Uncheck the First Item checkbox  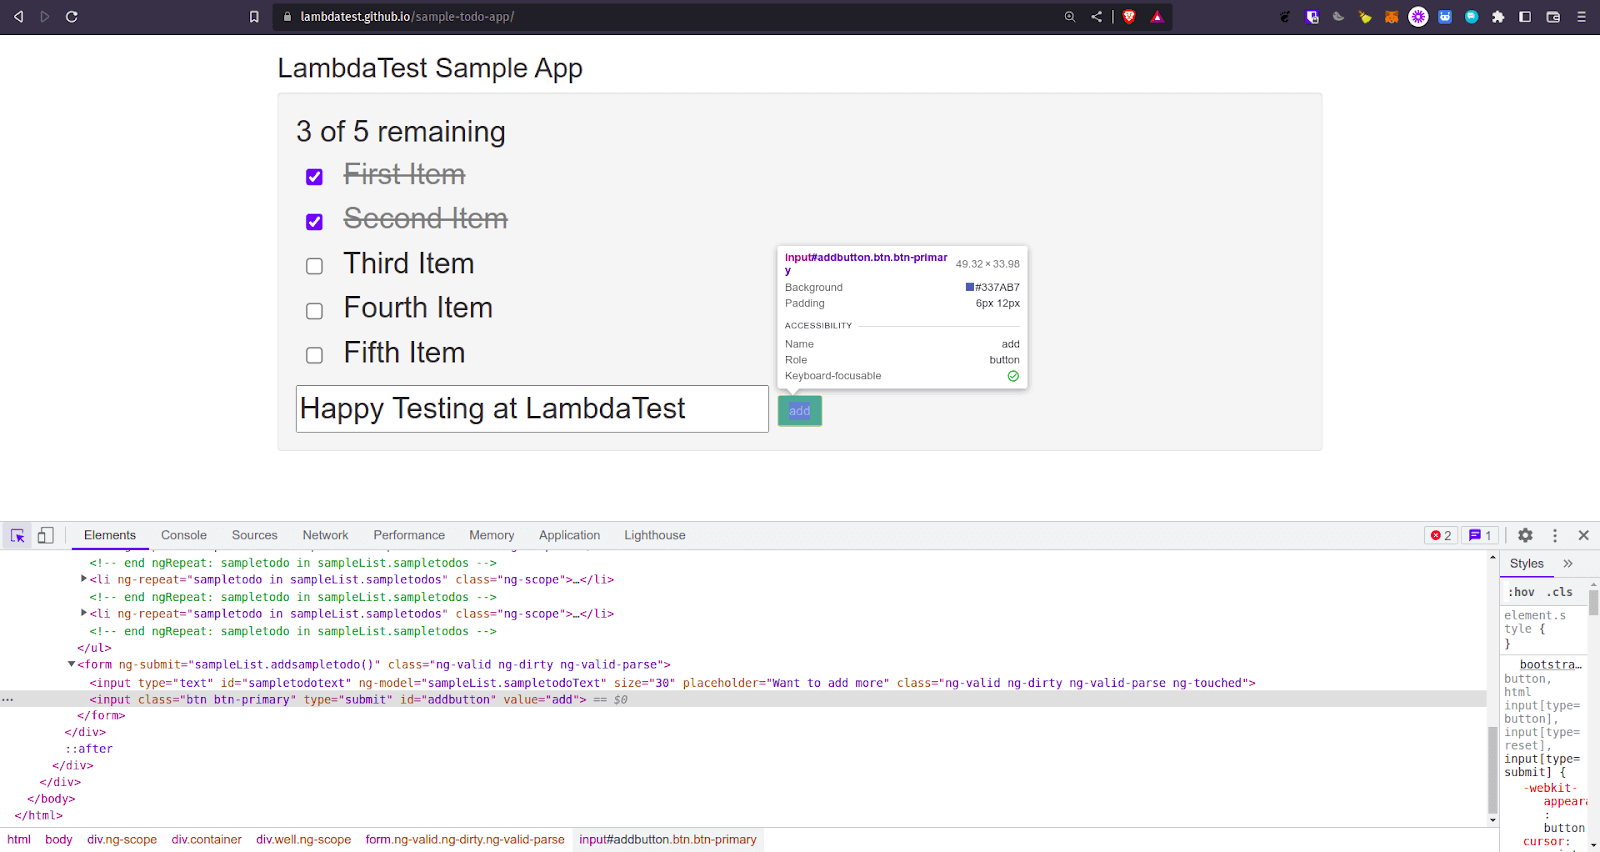(314, 177)
